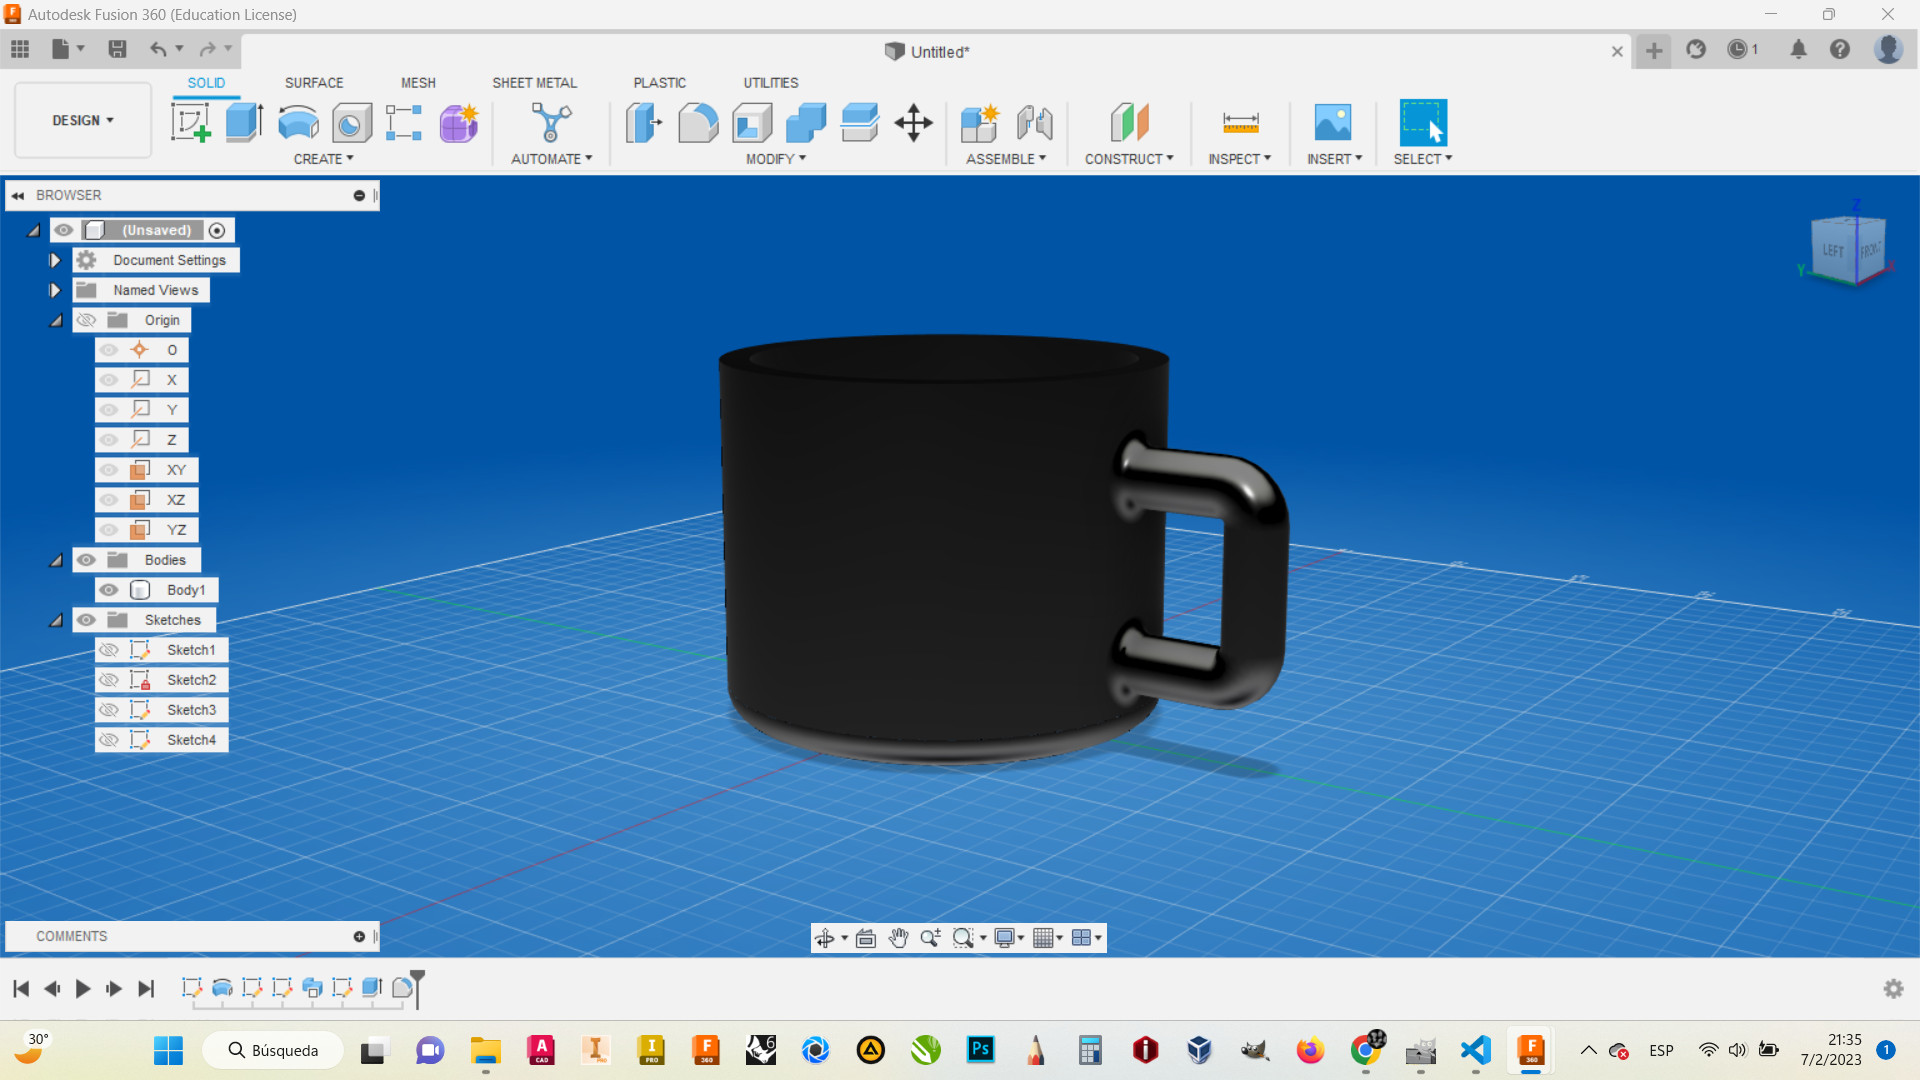Play the timeline animation

[83, 989]
